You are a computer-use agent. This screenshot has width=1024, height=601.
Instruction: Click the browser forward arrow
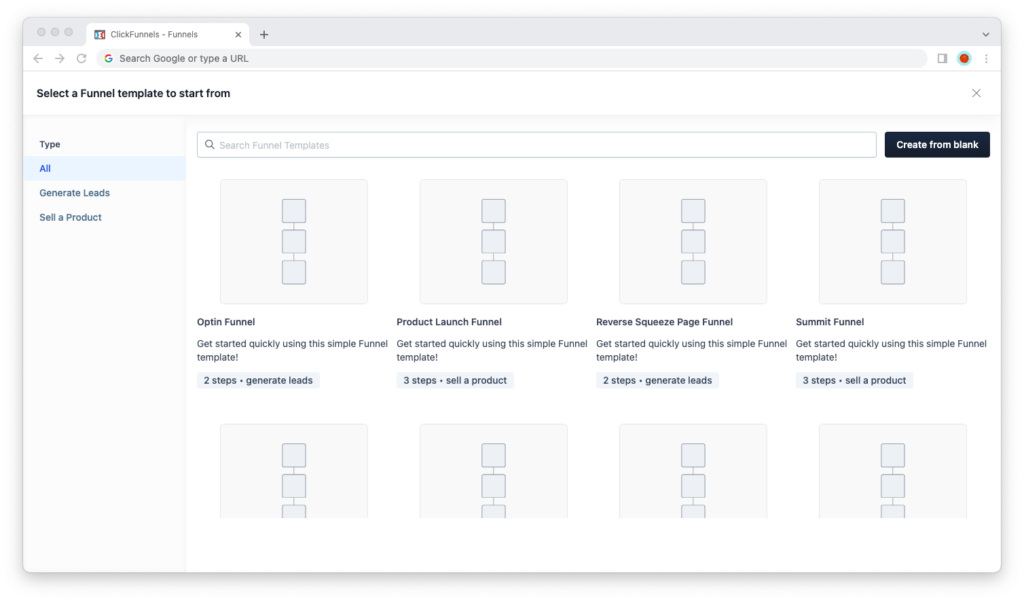59,58
